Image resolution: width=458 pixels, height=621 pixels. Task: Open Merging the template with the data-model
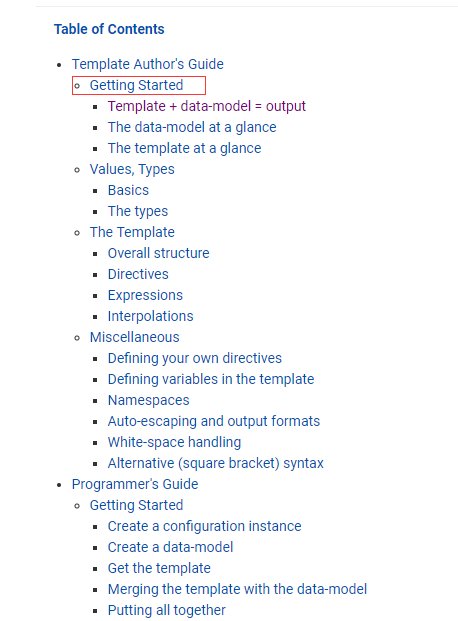(237, 589)
